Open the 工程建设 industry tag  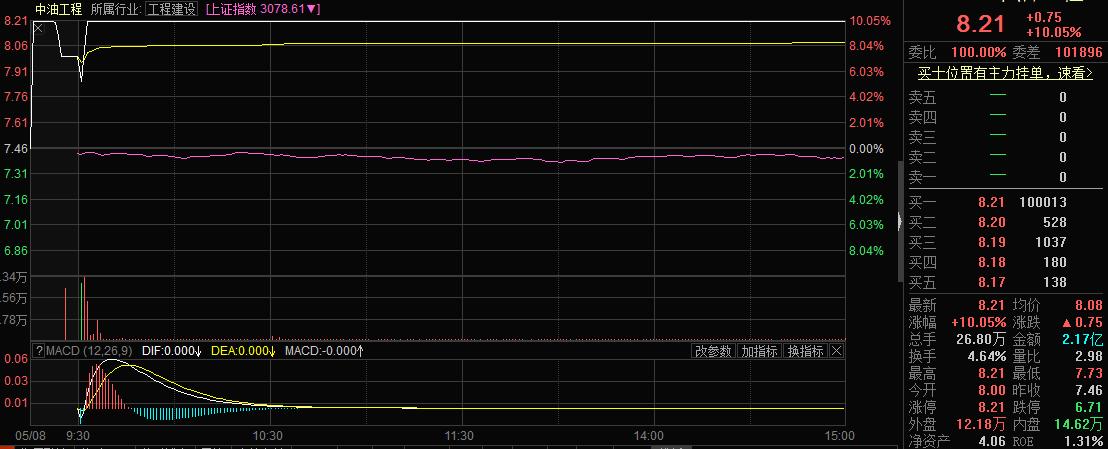point(171,9)
